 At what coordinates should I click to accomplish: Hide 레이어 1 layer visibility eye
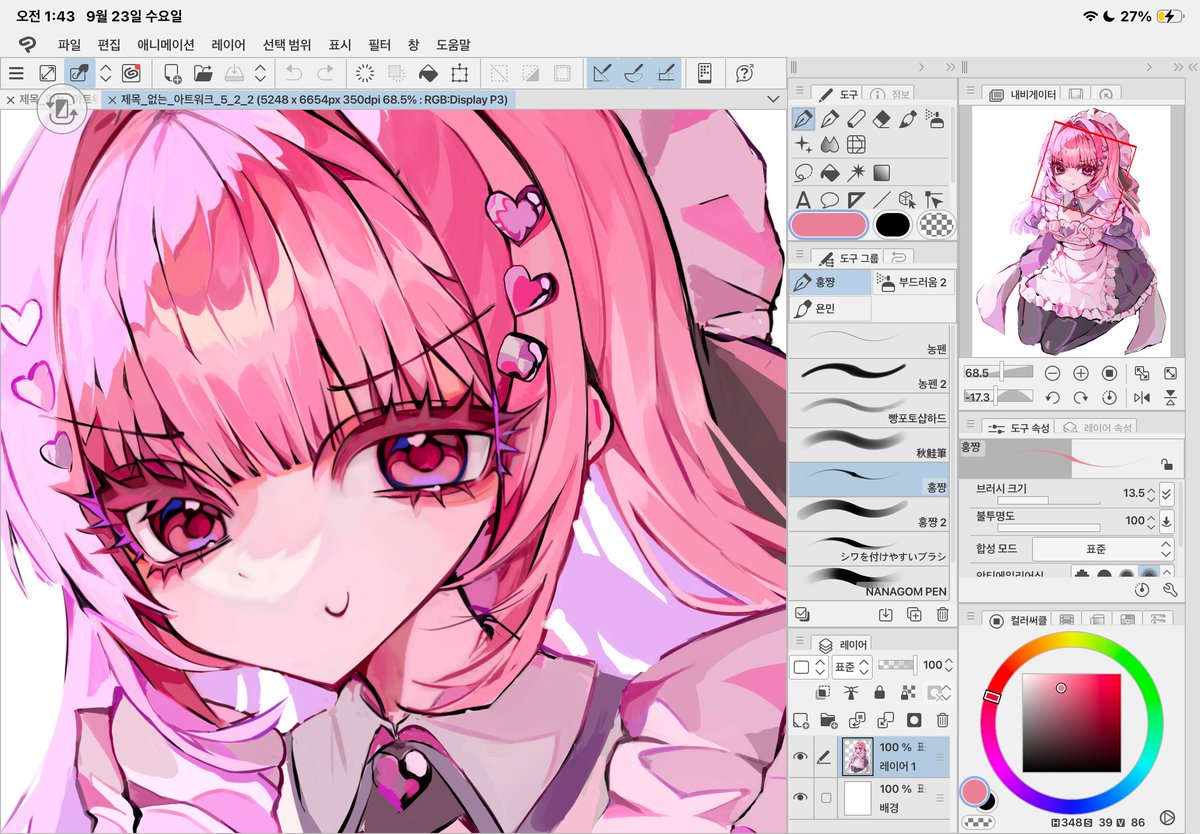tap(800, 758)
